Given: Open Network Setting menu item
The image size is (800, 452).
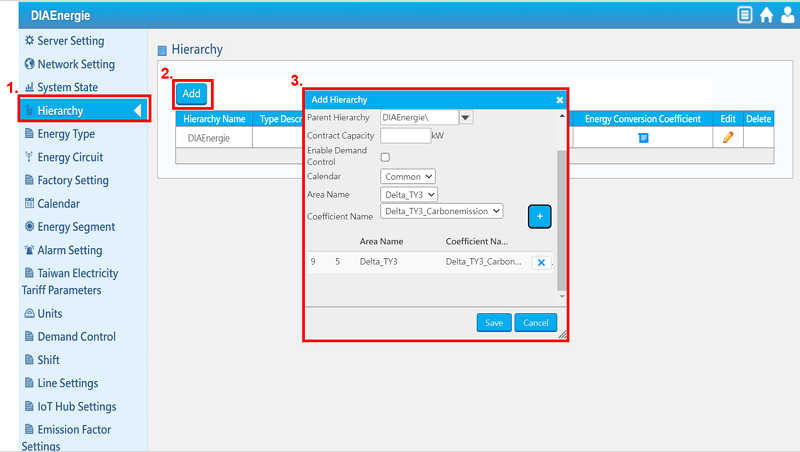Looking at the screenshot, I should point(76,64).
